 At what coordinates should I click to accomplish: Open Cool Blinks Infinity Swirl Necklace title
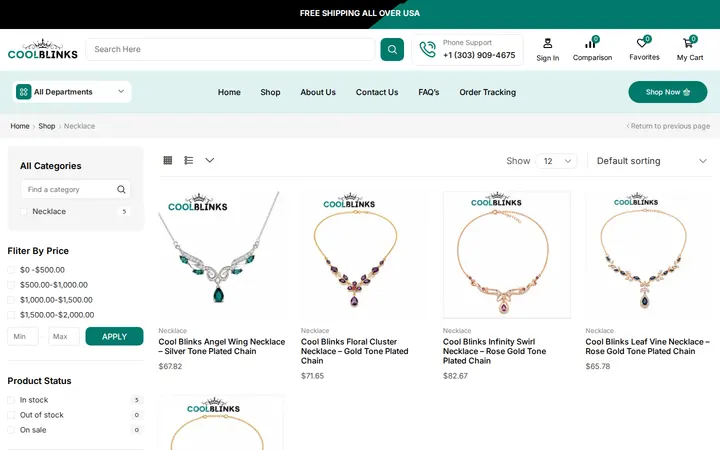[x=495, y=351]
